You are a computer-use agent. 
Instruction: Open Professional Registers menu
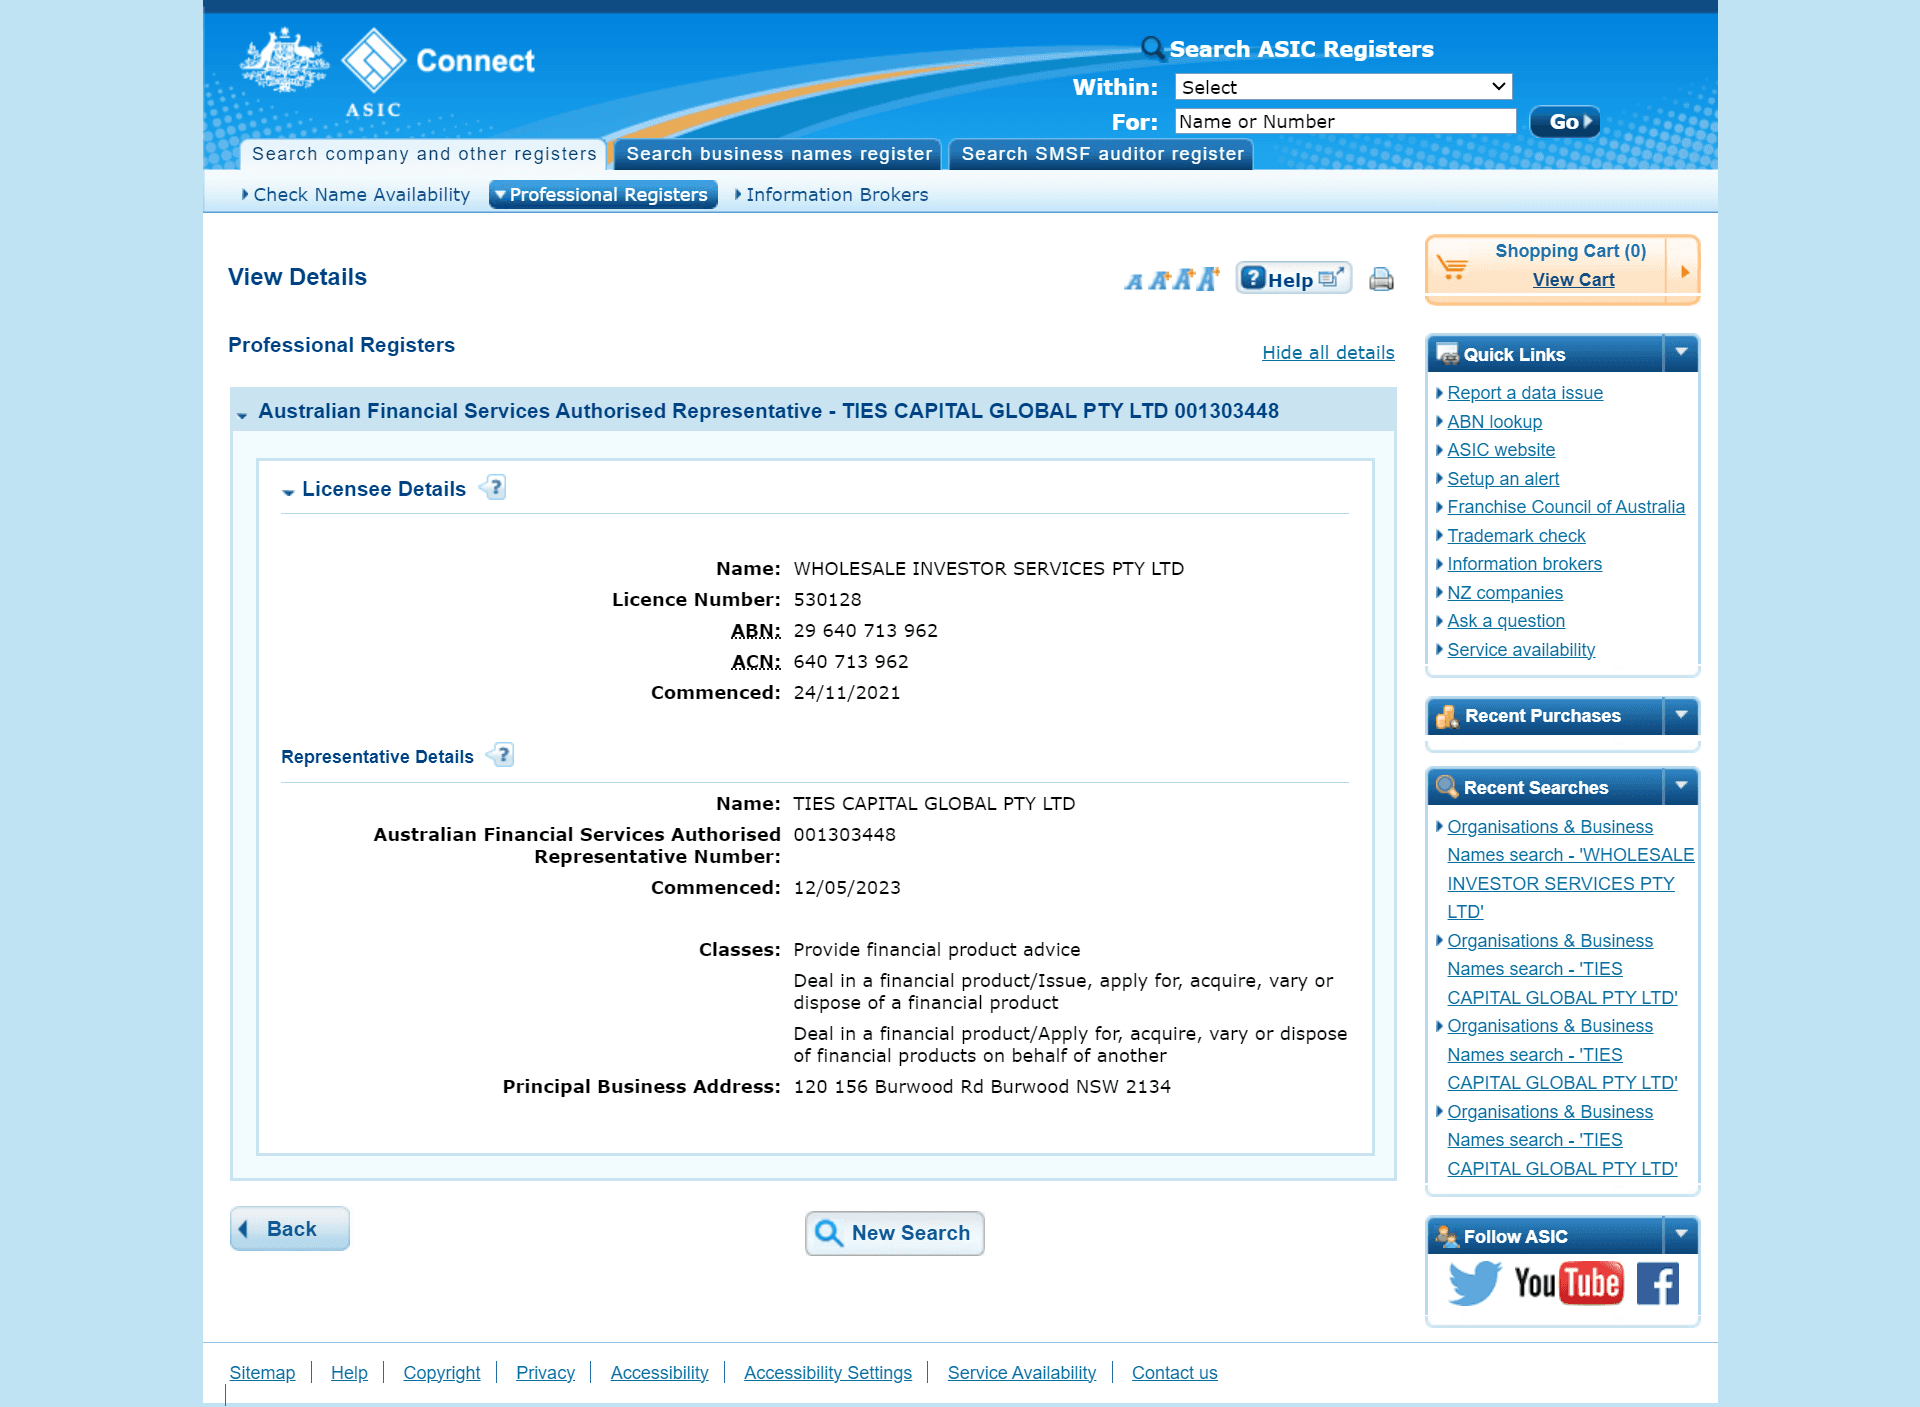tap(603, 195)
